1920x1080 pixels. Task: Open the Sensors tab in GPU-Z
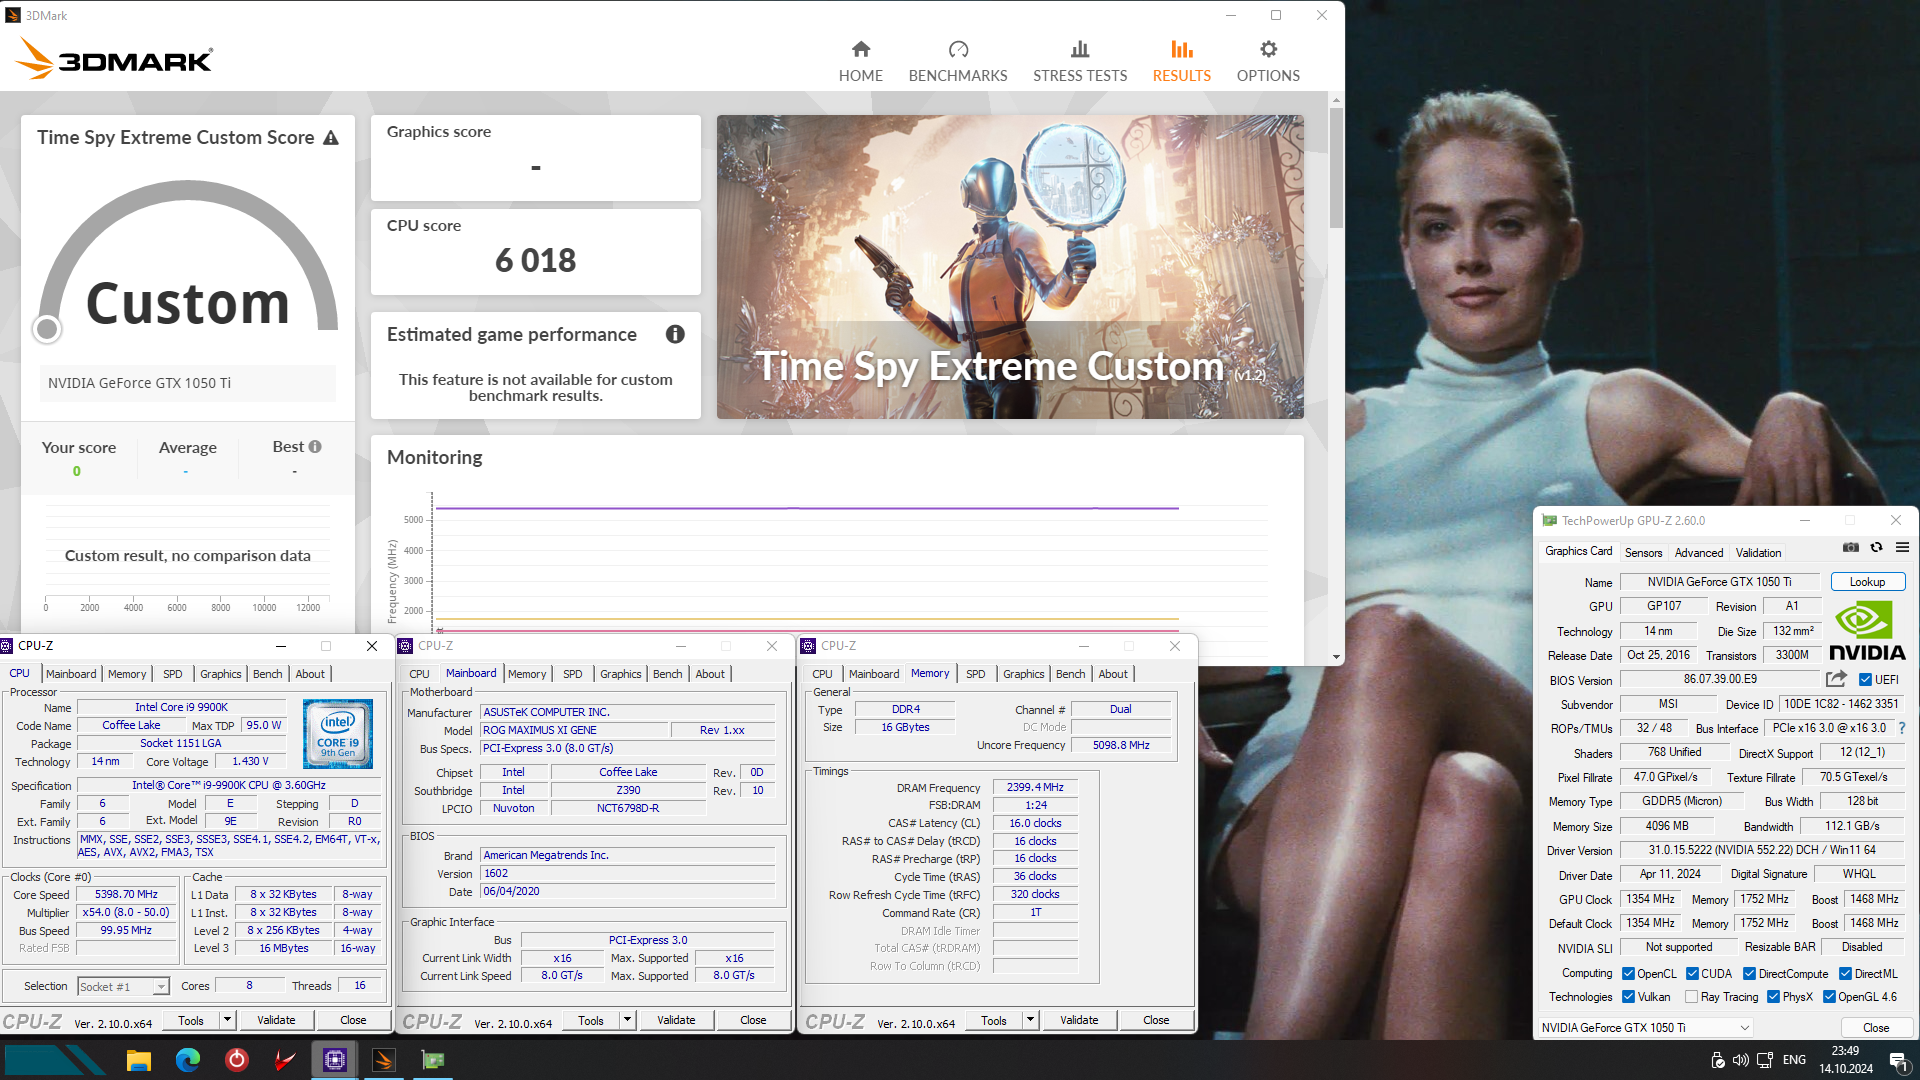1643,553
